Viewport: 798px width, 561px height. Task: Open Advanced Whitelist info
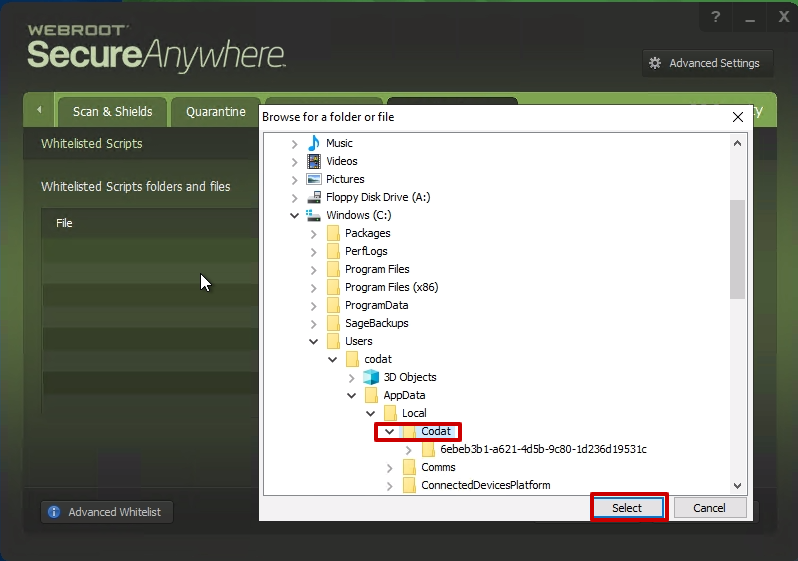point(107,512)
